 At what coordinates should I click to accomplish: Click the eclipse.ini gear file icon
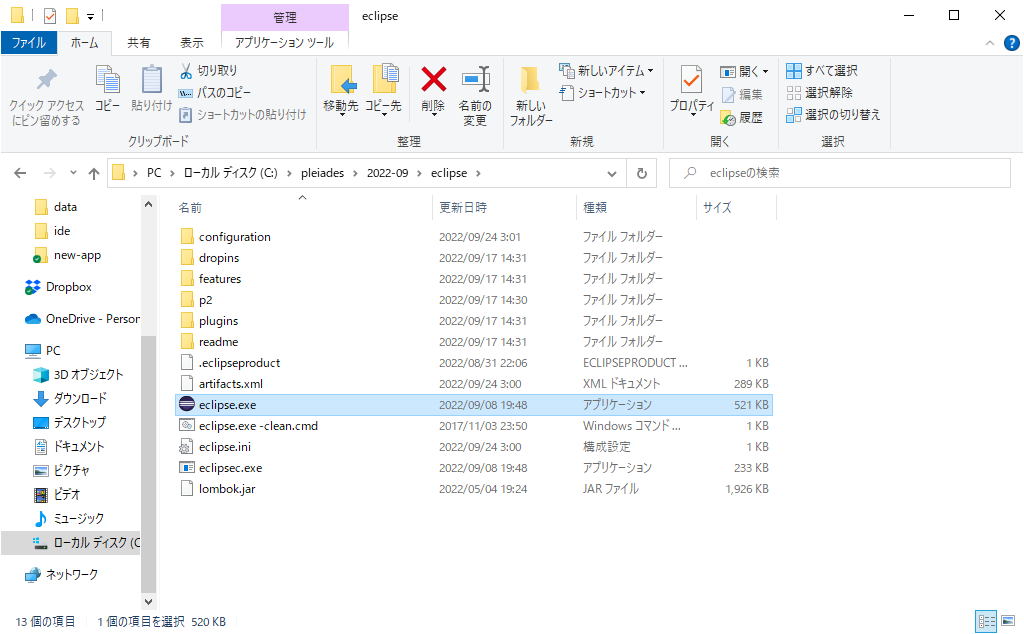click(187, 447)
